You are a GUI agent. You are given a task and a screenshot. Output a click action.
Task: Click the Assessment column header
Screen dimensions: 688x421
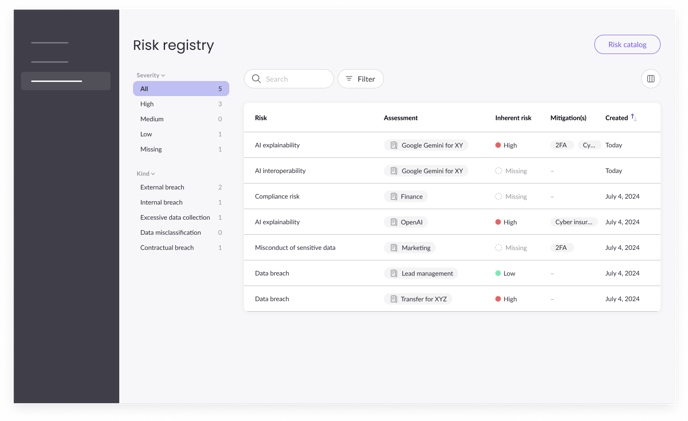[401, 118]
